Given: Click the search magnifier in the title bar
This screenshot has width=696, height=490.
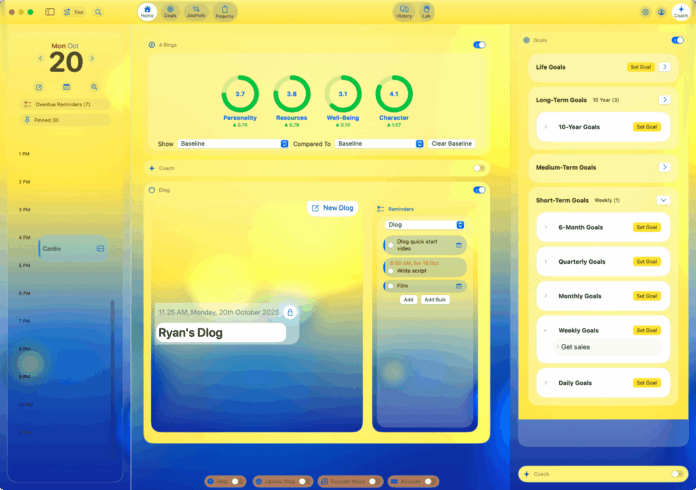Looking at the screenshot, I should 98,12.
